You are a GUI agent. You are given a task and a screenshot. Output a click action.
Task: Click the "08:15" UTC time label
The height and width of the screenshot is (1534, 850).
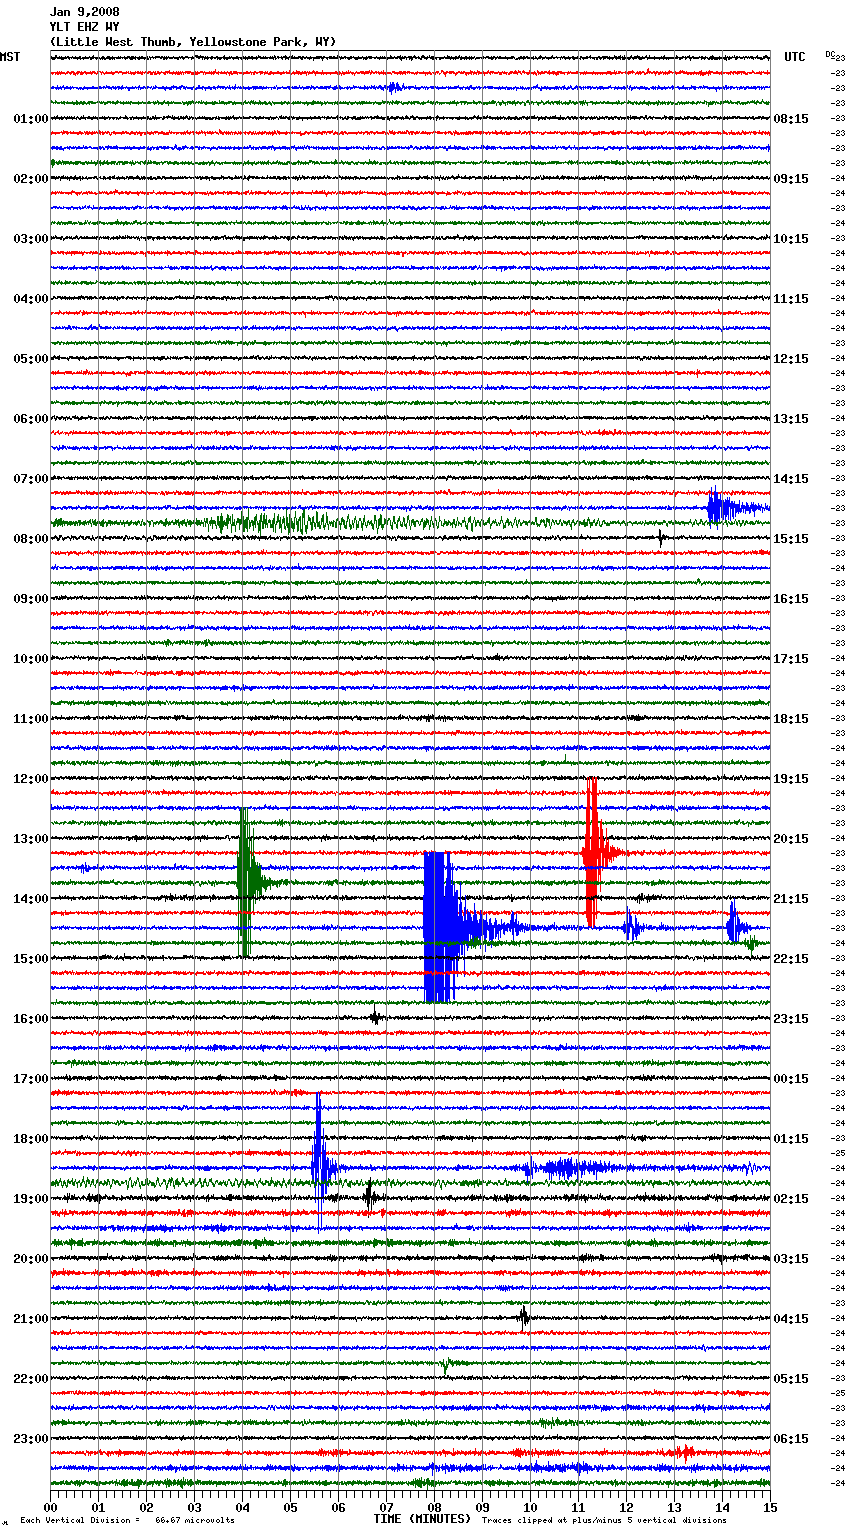pyautogui.click(x=791, y=119)
